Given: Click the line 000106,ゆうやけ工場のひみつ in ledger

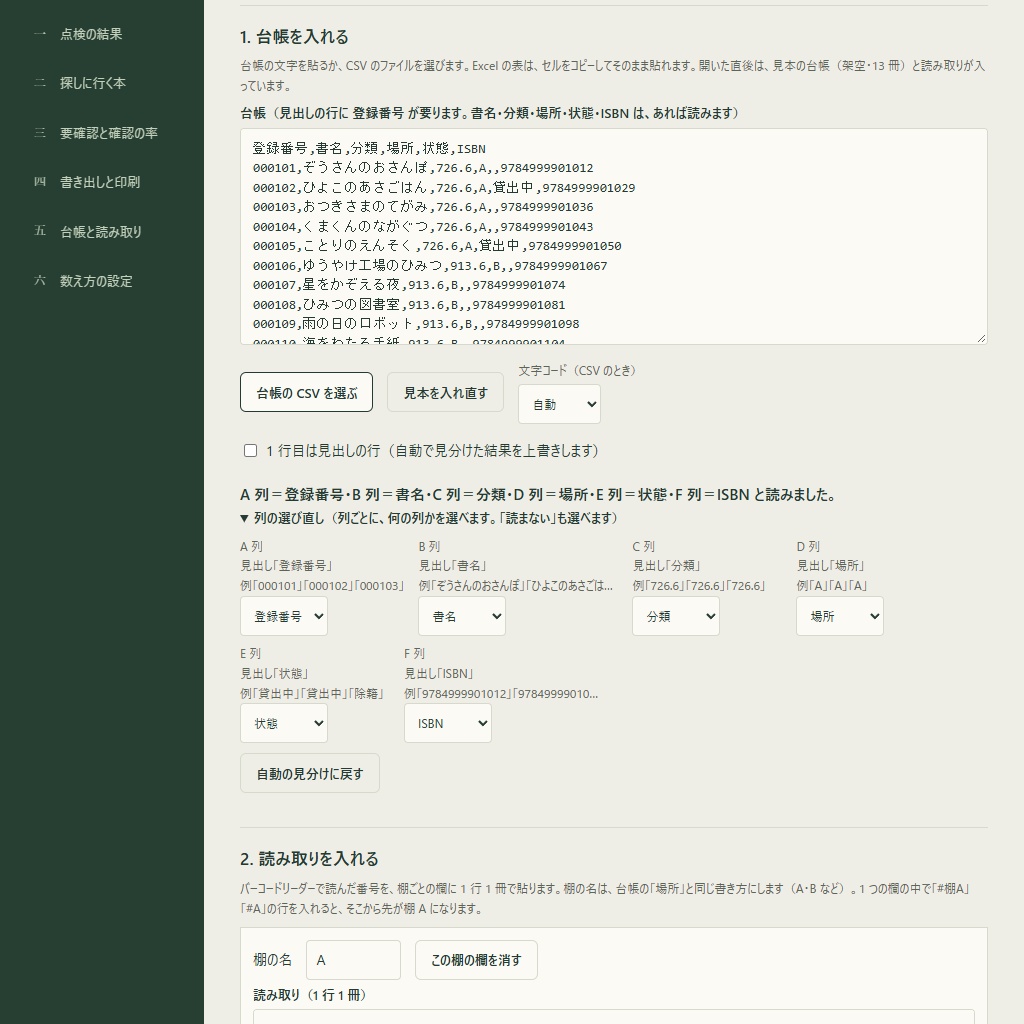Looking at the screenshot, I should (430, 266).
